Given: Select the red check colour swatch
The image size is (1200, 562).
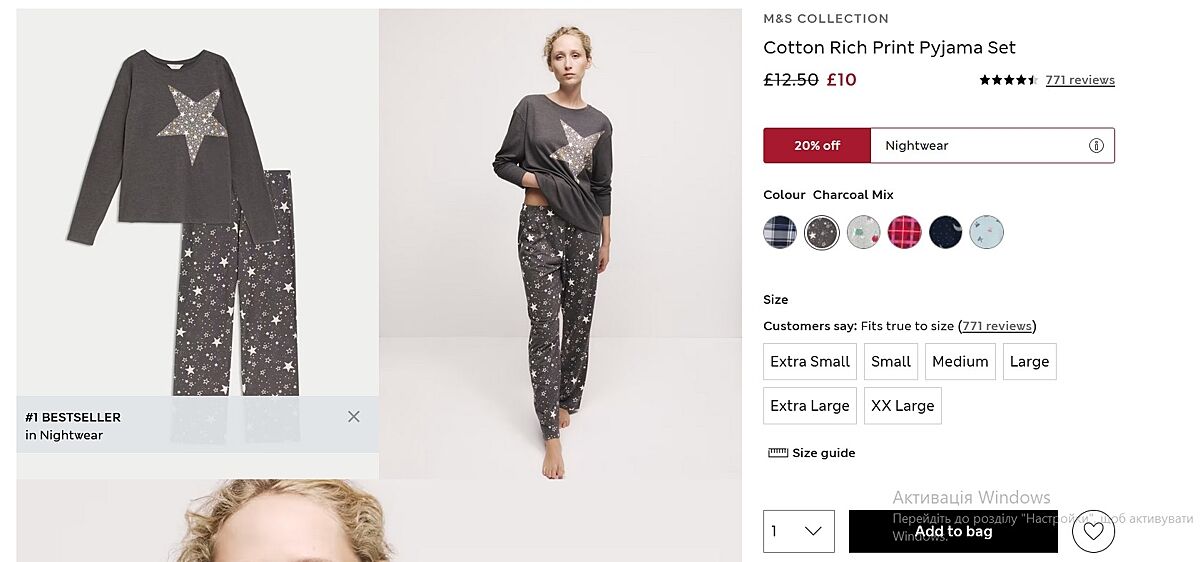Looking at the screenshot, I should (x=904, y=232).
